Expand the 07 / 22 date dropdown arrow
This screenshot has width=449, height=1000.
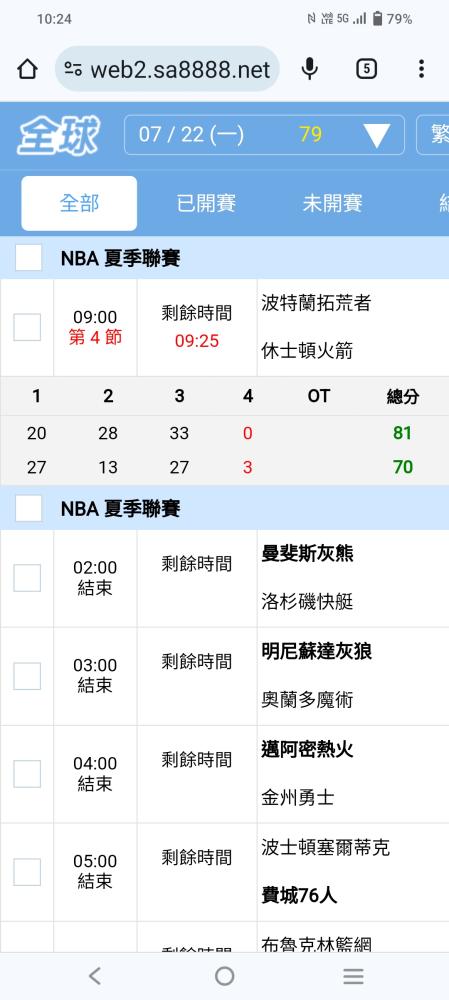click(377, 135)
